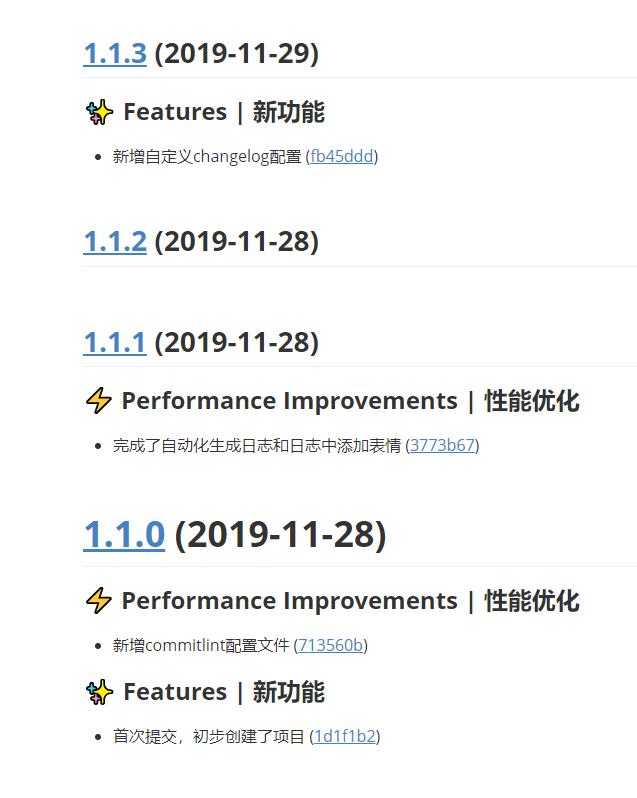The image size is (637, 798).
Task: Open commit fb45ddd link
Action: pos(342,156)
